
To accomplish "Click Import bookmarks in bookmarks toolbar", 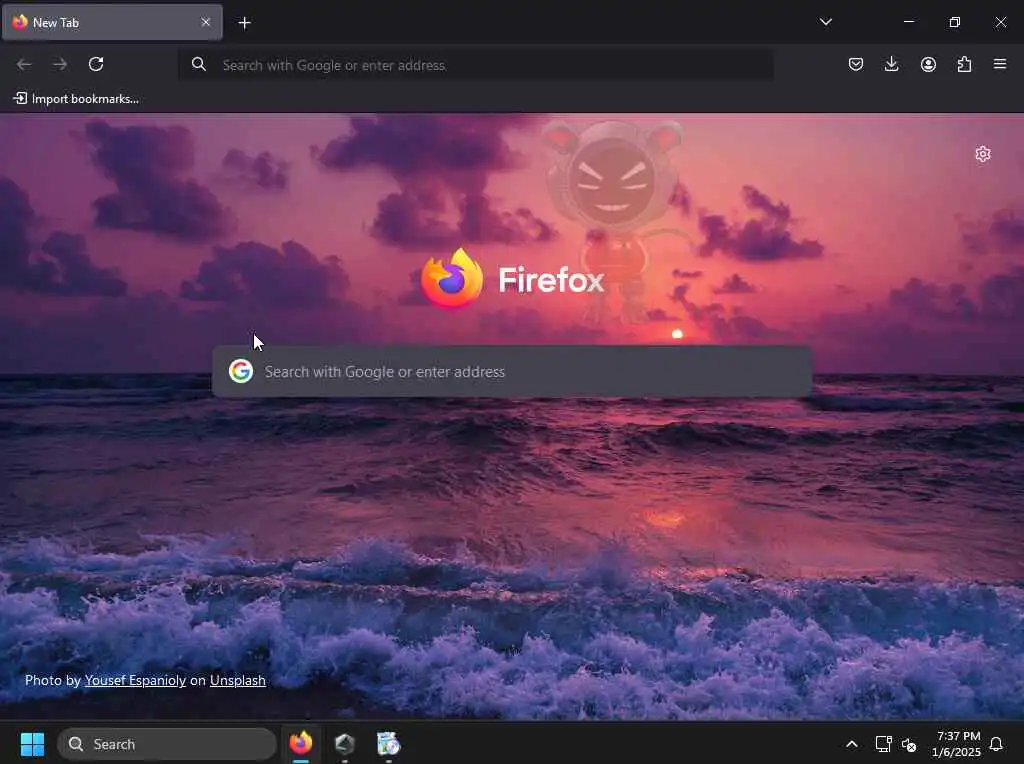I will pyautogui.click(x=76, y=99).
